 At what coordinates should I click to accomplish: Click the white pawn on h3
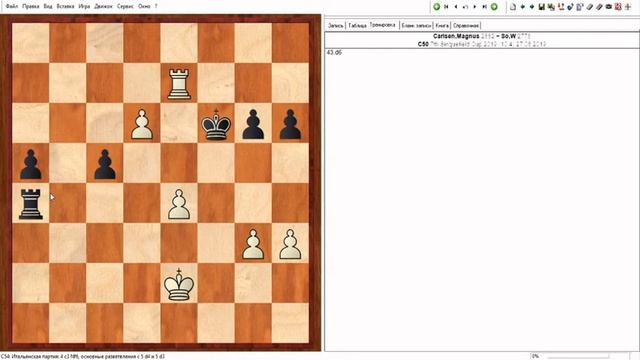click(x=290, y=244)
